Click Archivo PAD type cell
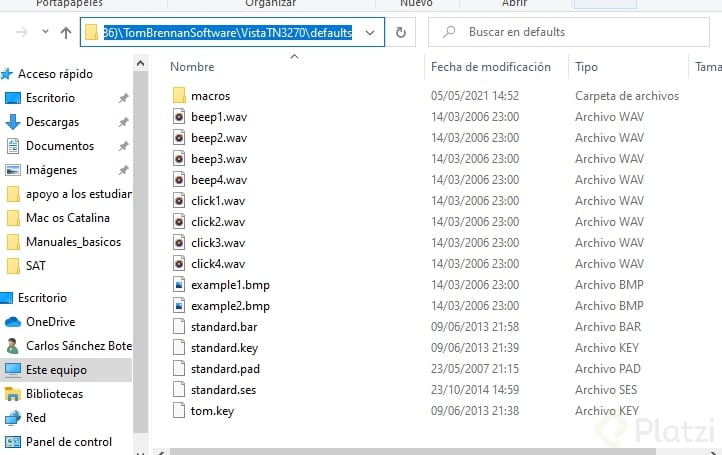Screen dimensions: 722x455 coord(608,369)
